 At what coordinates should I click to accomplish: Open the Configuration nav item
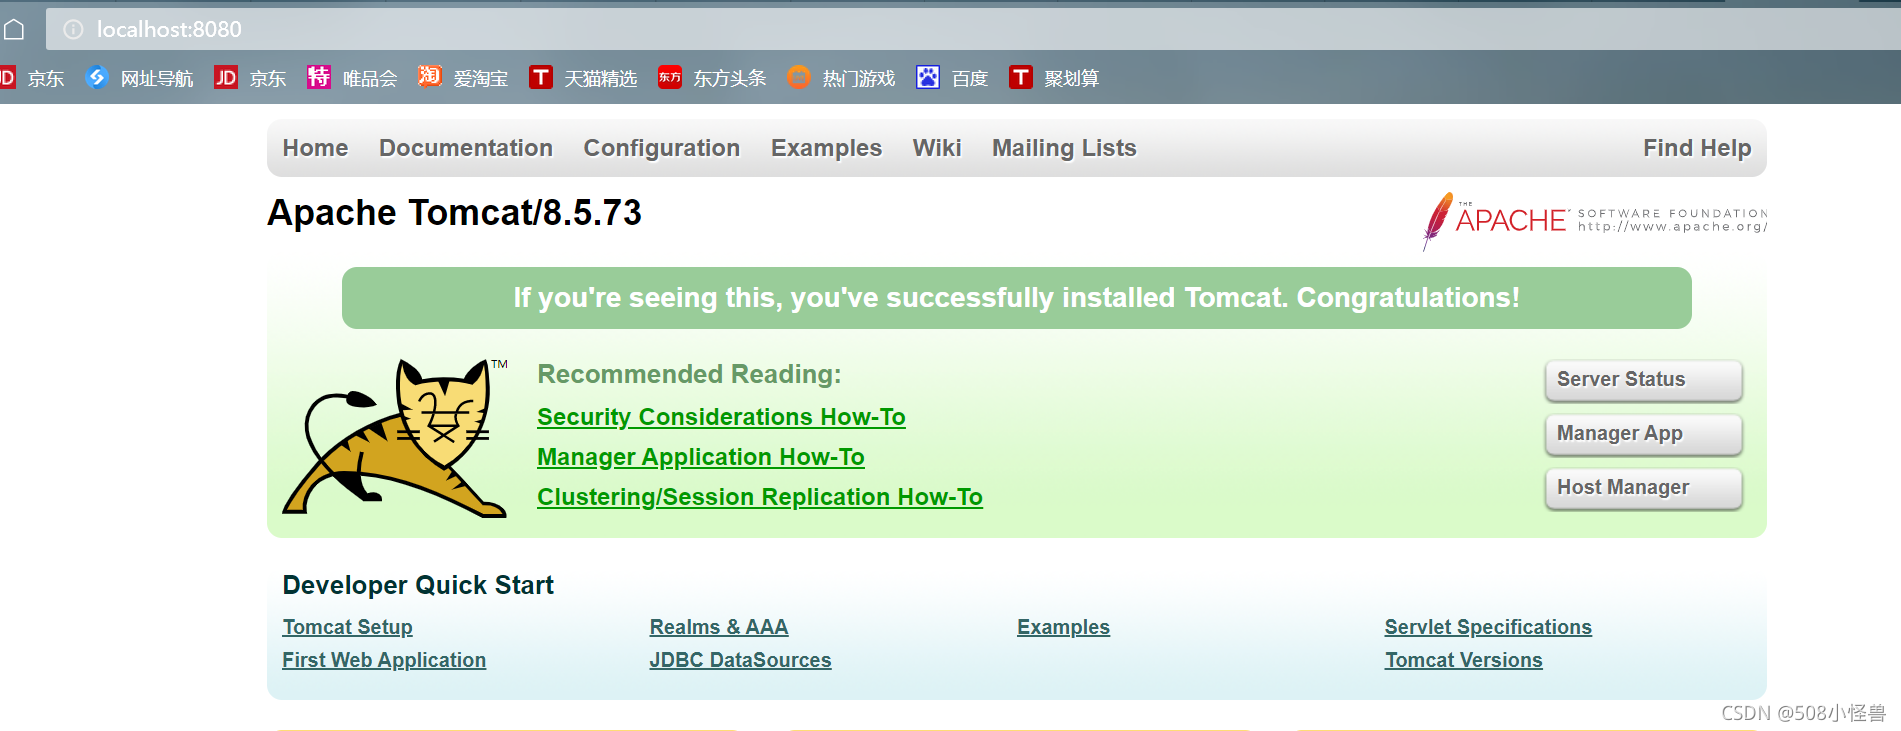[662, 148]
